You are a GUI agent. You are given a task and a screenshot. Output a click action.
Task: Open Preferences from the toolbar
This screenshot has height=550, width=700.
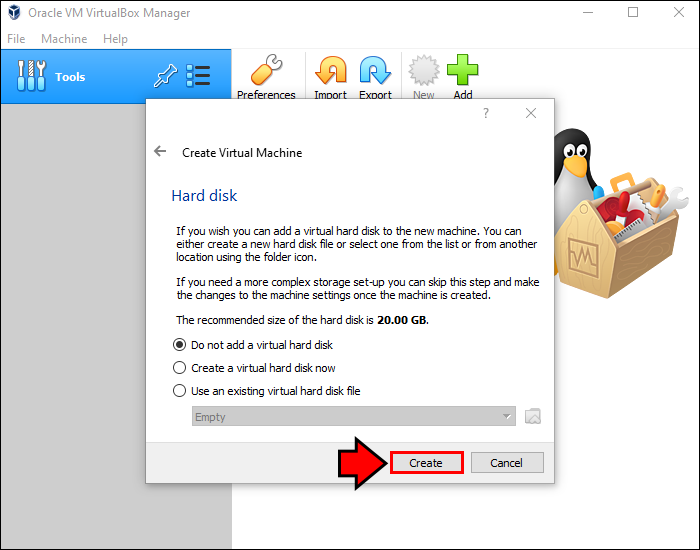(266, 76)
